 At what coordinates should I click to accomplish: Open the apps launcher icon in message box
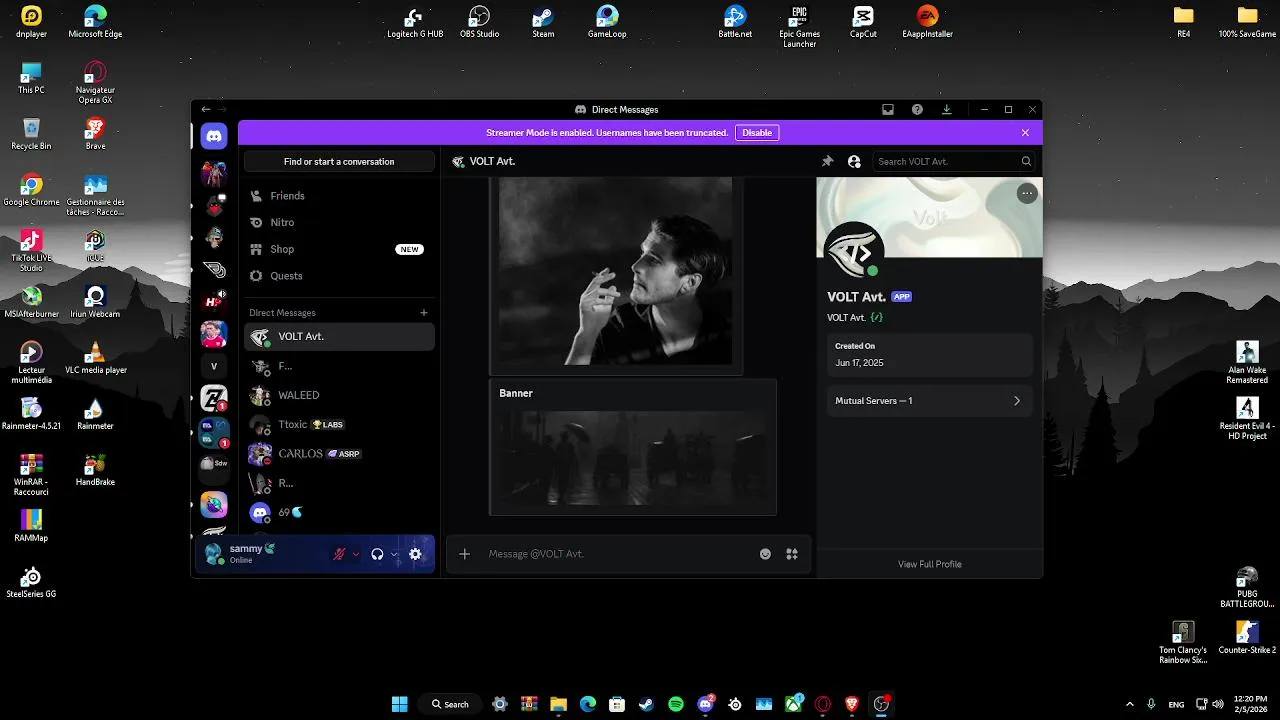(x=792, y=554)
